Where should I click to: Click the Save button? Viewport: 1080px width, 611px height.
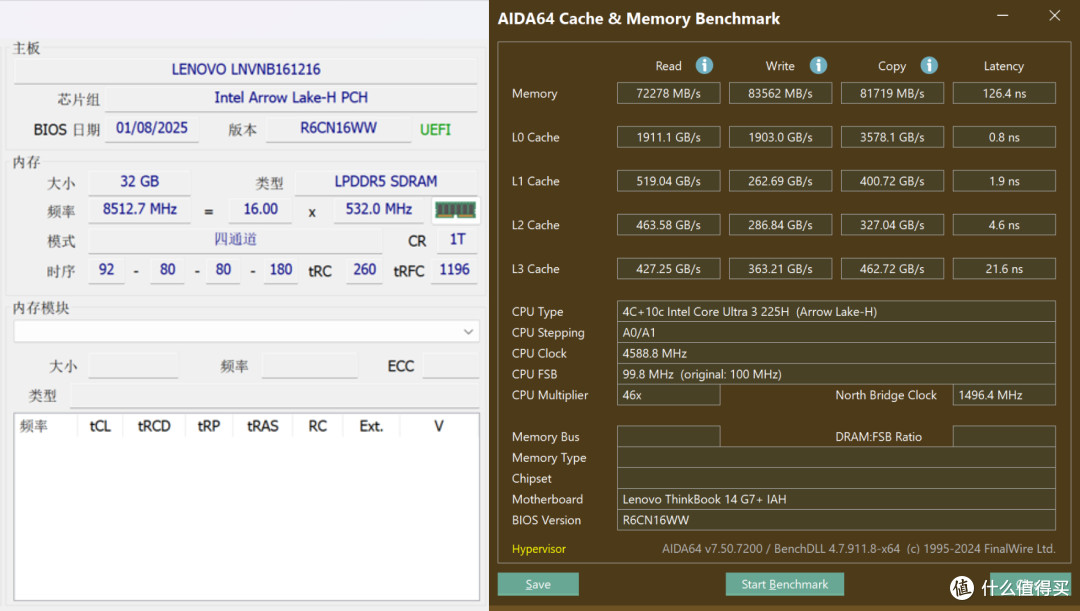[x=538, y=584]
